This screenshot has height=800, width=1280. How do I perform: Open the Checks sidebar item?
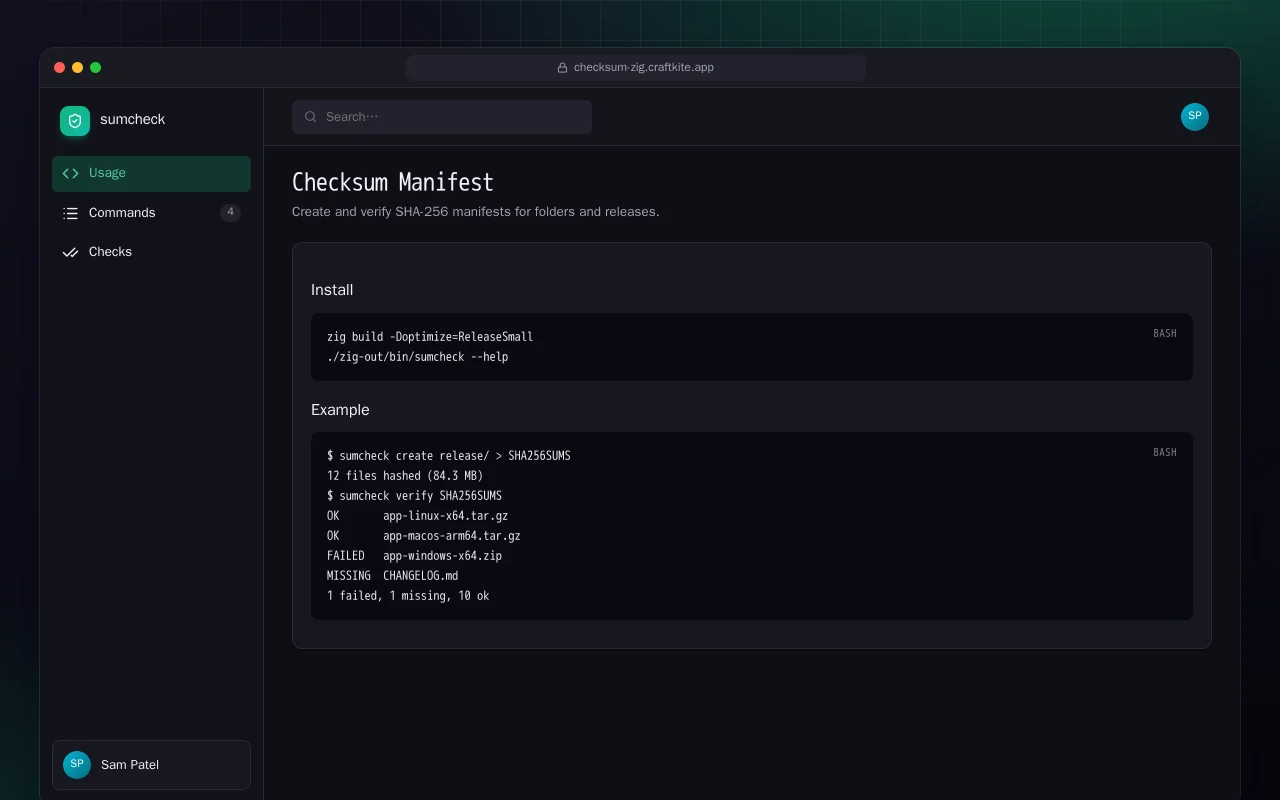(151, 252)
